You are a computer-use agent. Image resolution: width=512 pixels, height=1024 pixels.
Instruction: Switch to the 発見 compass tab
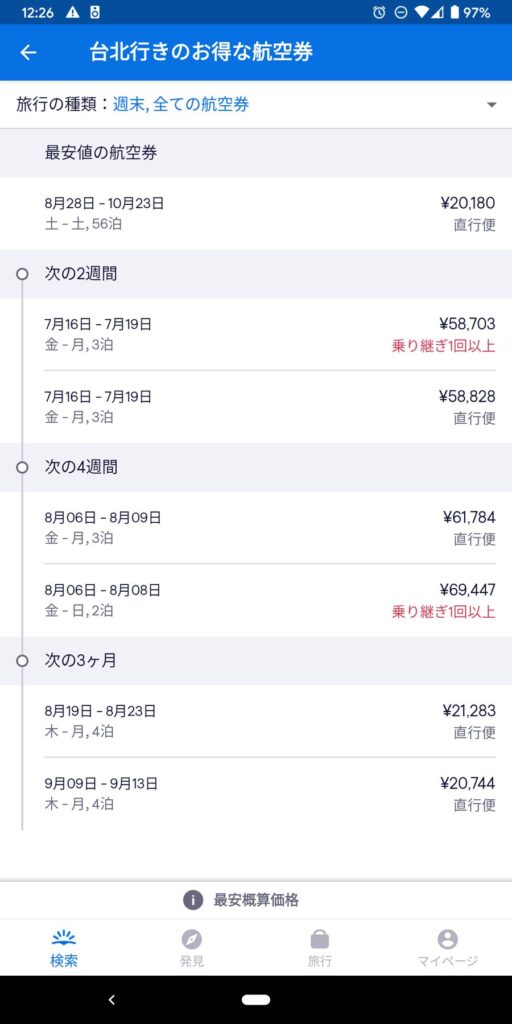pyautogui.click(x=191, y=948)
